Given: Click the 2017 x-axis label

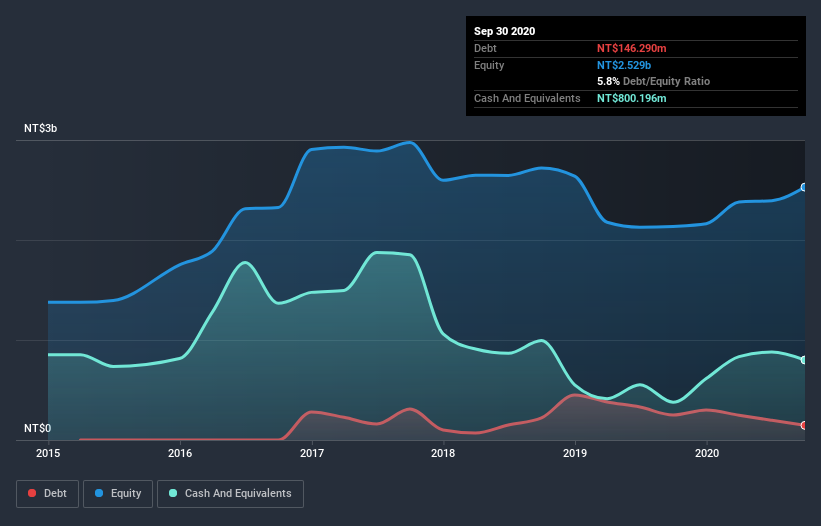Looking at the screenshot, I should [x=312, y=453].
